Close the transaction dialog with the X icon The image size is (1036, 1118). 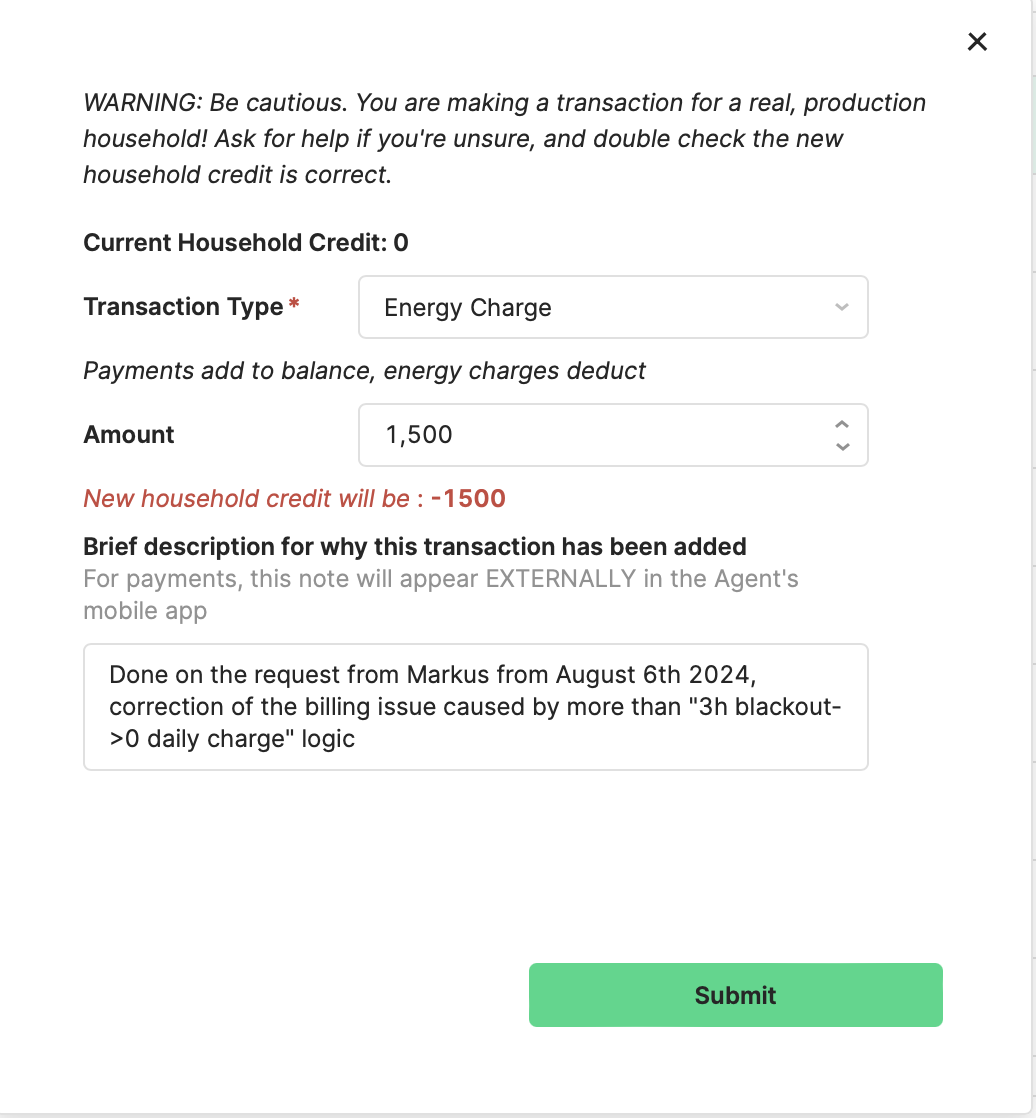pyautogui.click(x=977, y=41)
